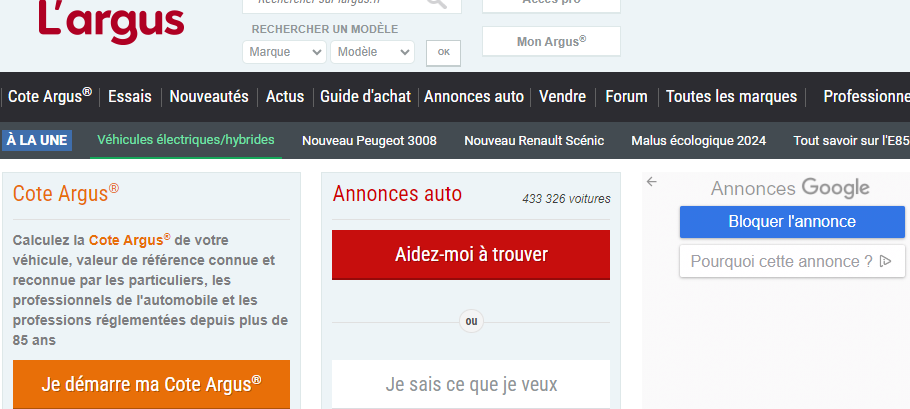Click Je démarre ma Cote Argus button
This screenshot has height=409, width=910.
[151, 384]
